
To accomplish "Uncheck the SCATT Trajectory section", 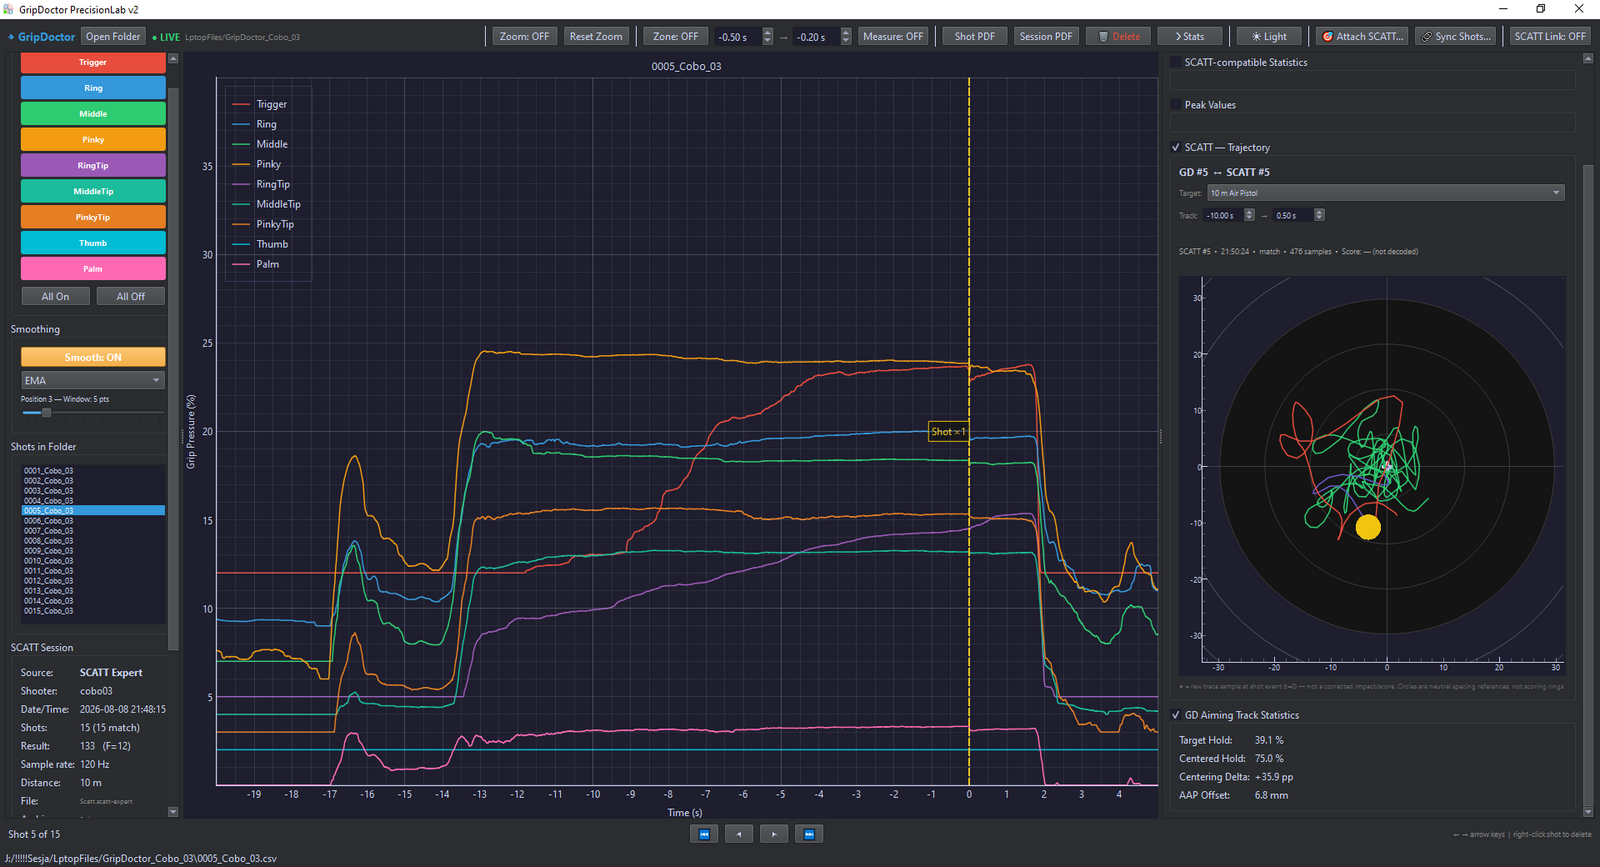I will 1176,148.
